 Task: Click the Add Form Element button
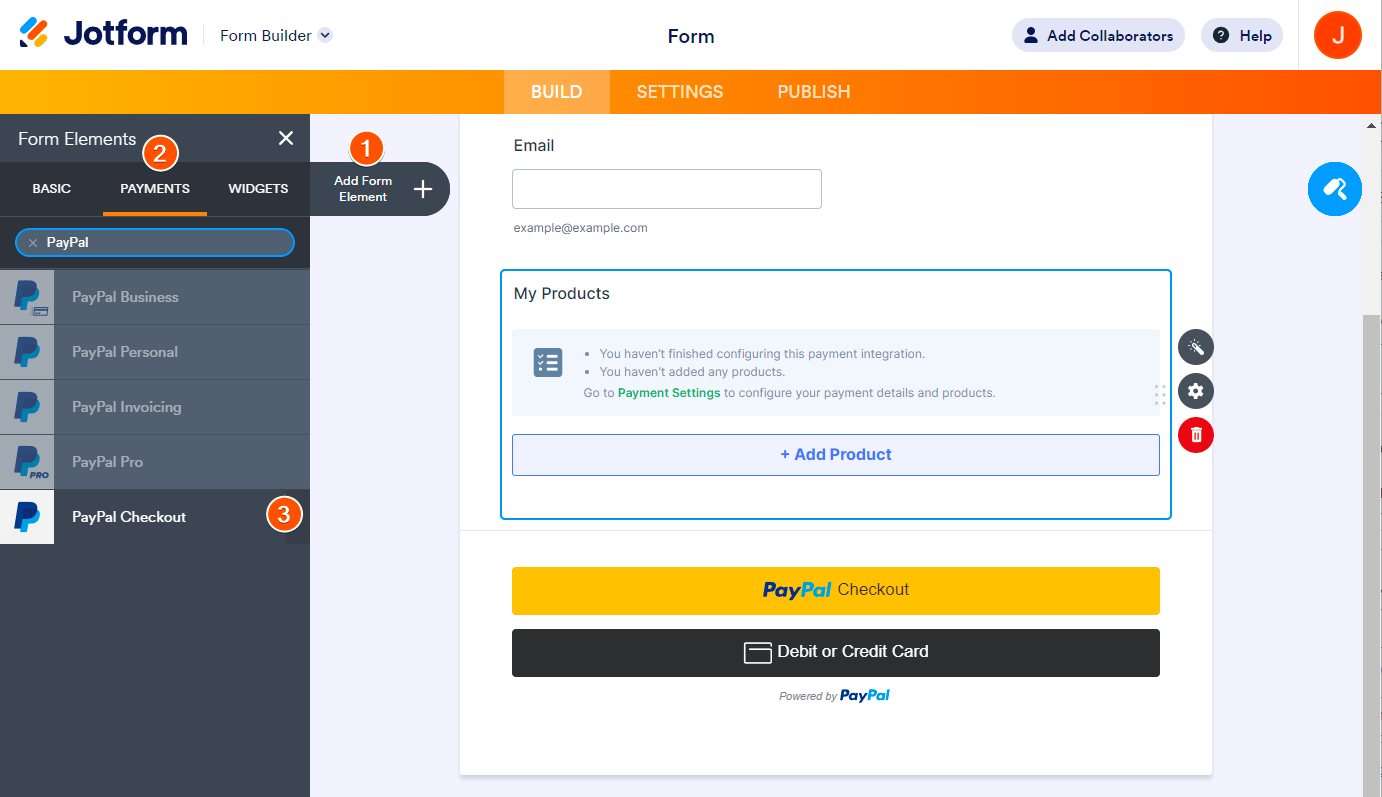point(380,189)
